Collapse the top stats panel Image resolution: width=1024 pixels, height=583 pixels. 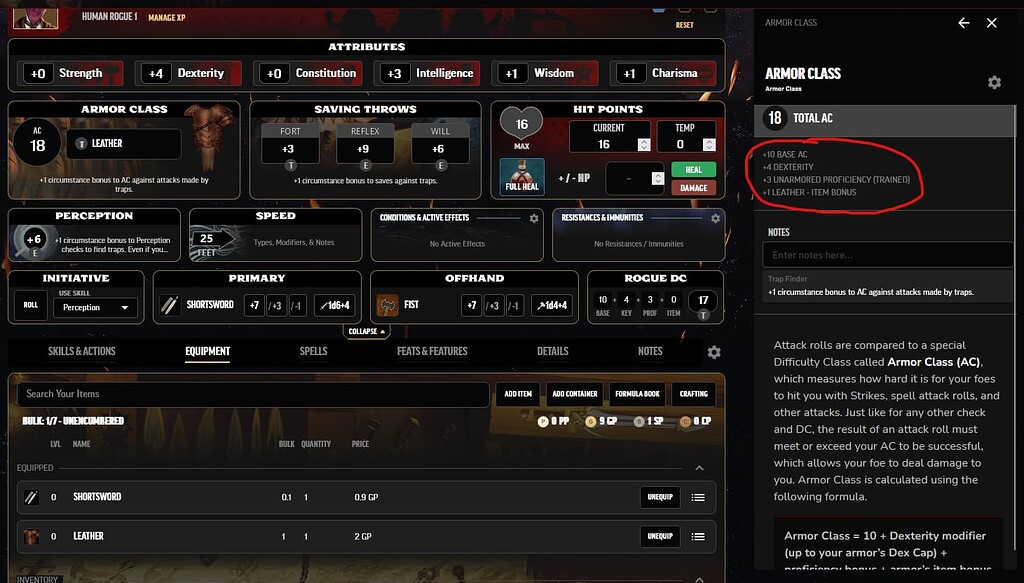tap(365, 331)
